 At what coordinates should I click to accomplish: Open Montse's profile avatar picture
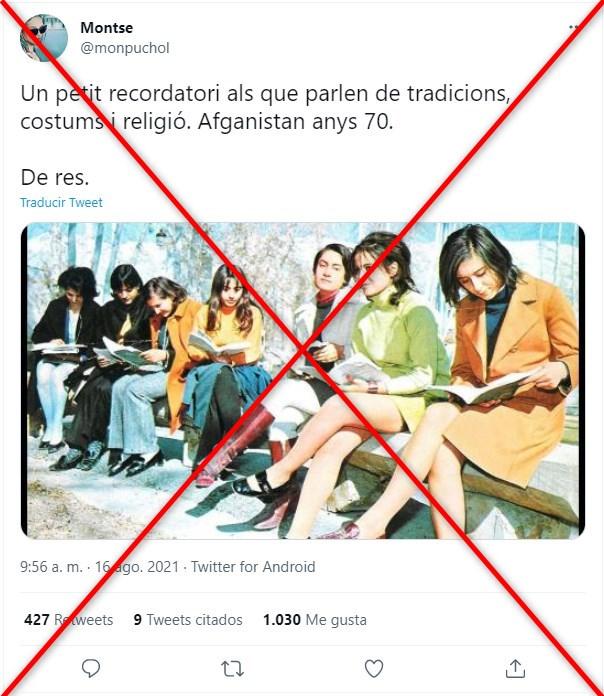[x=43, y=38]
